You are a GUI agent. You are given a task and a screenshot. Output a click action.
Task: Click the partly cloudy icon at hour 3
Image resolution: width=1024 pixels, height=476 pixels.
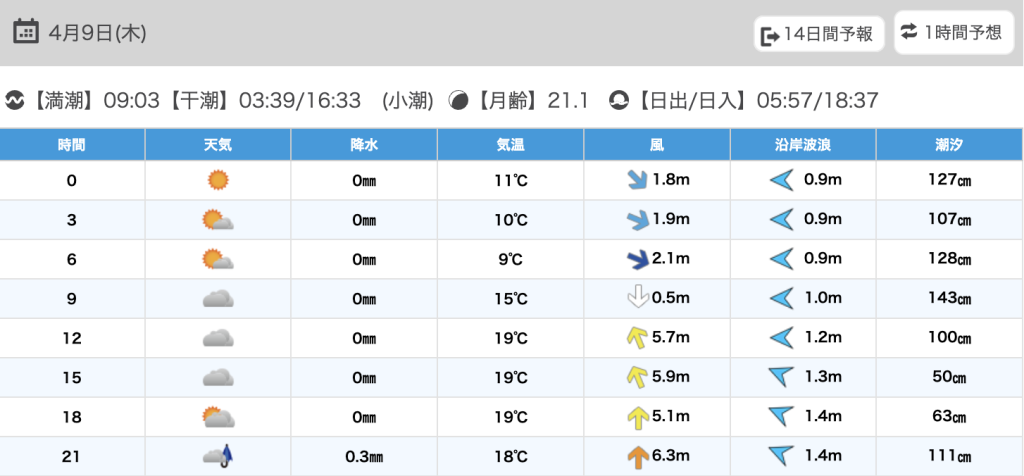click(x=217, y=220)
